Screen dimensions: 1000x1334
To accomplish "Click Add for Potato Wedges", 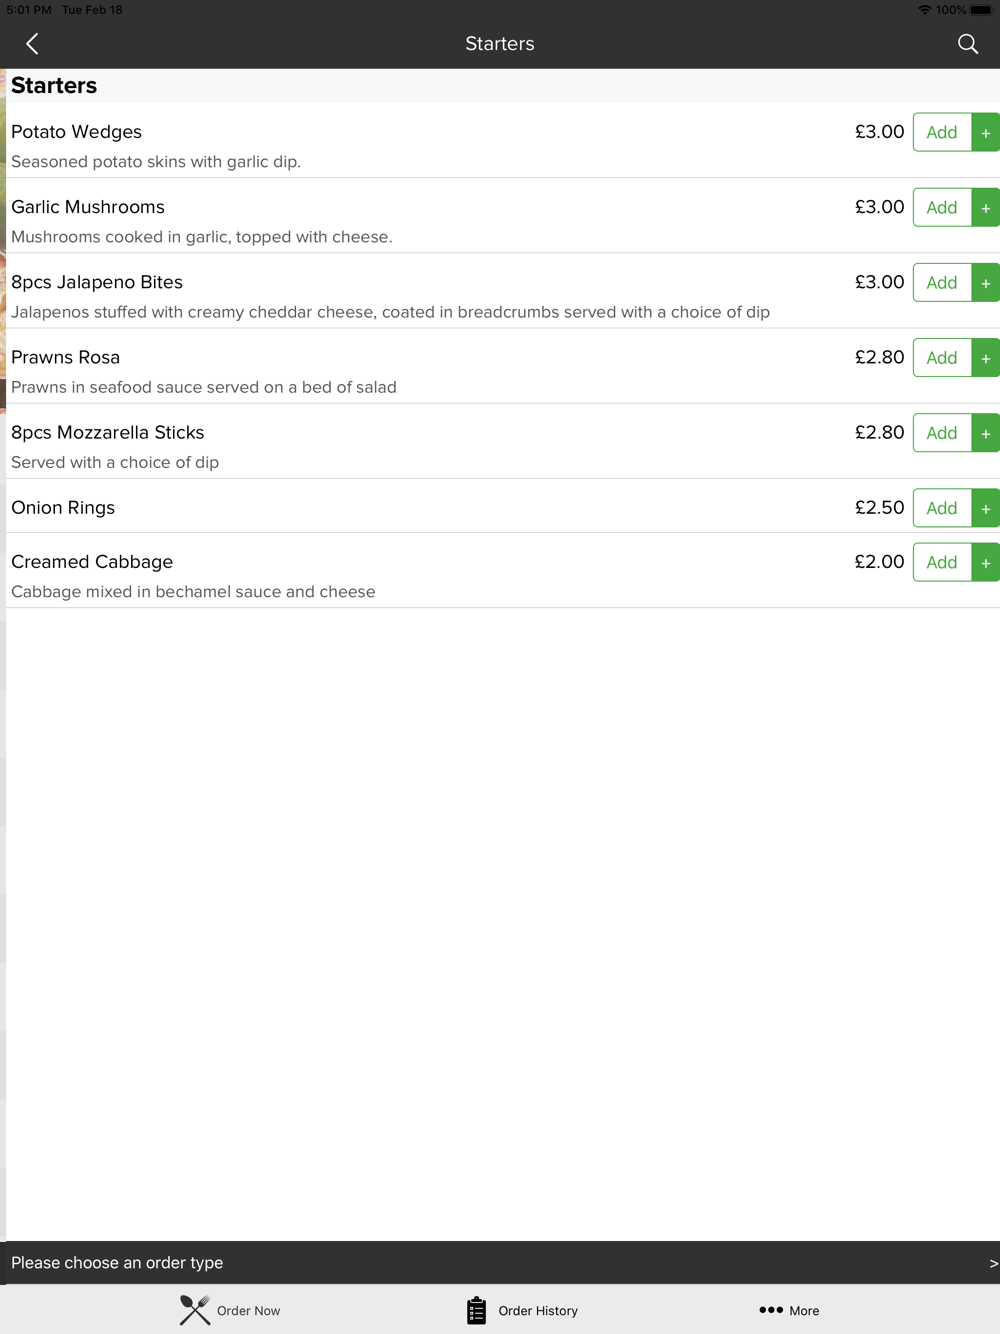I will [942, 132].
